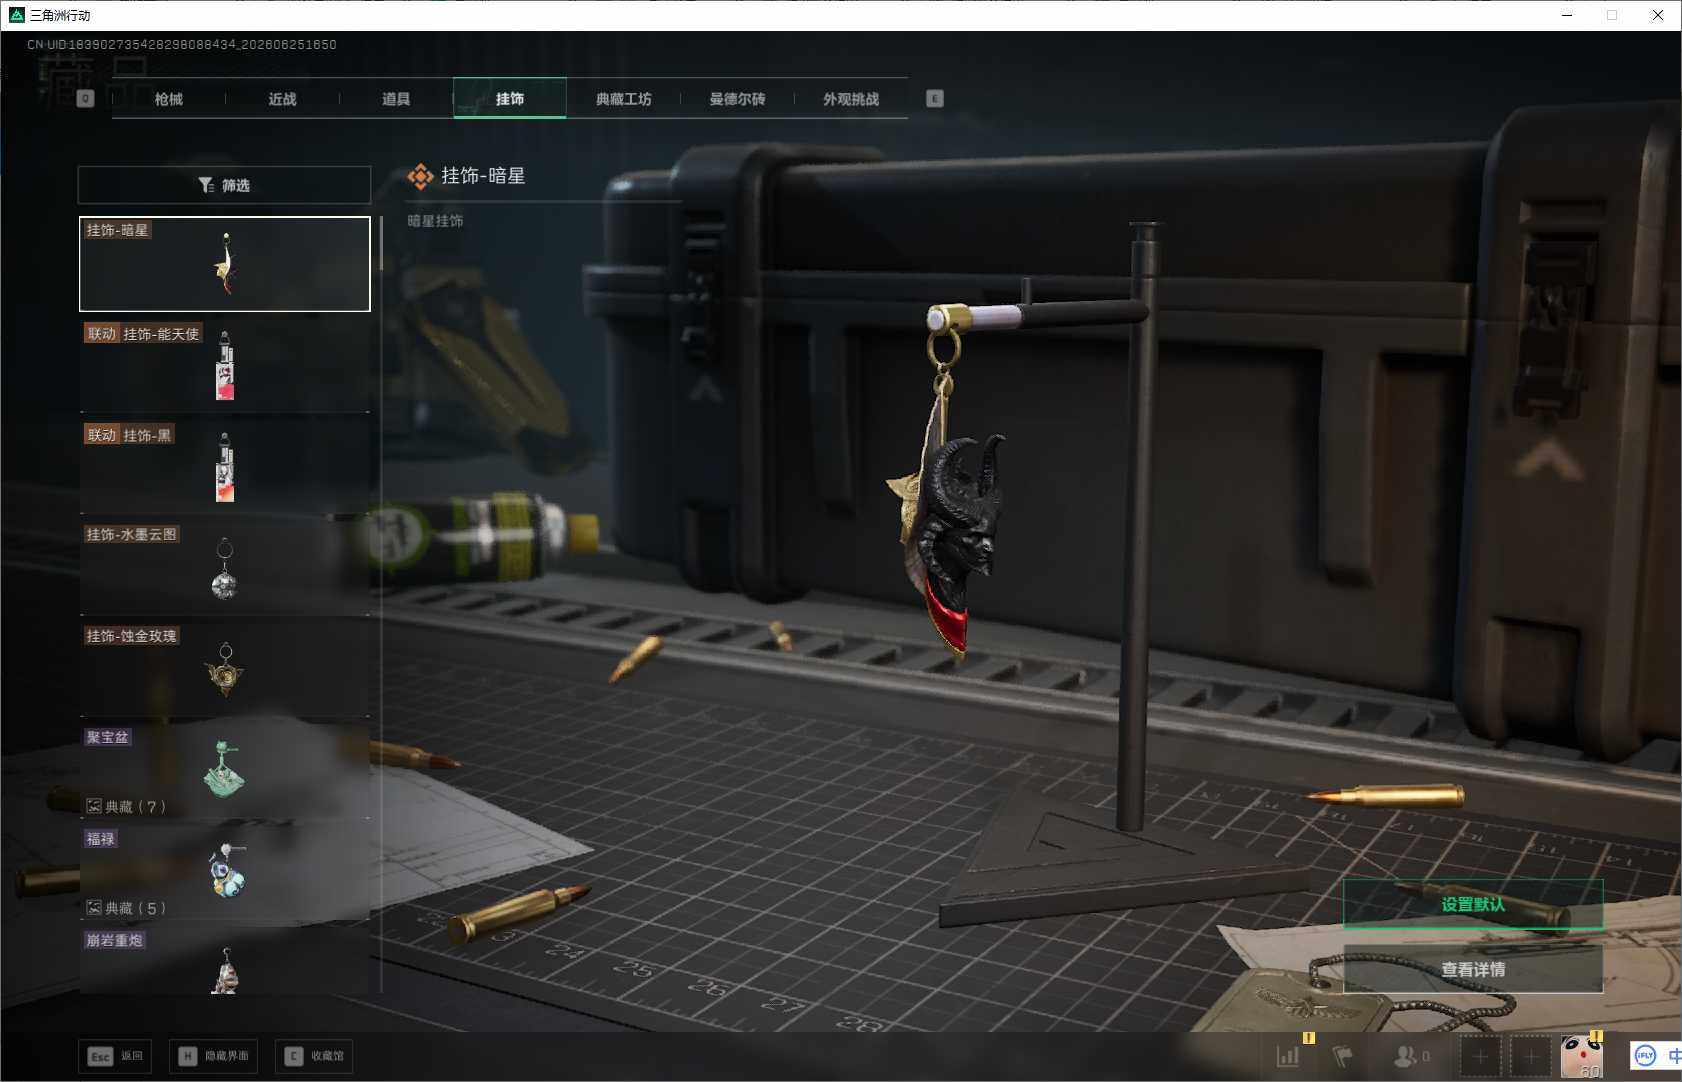Viewport: 1682px width, 1082px height.
Task: Open the statistics bar-chart icon
Action: pos(1288,1055)
